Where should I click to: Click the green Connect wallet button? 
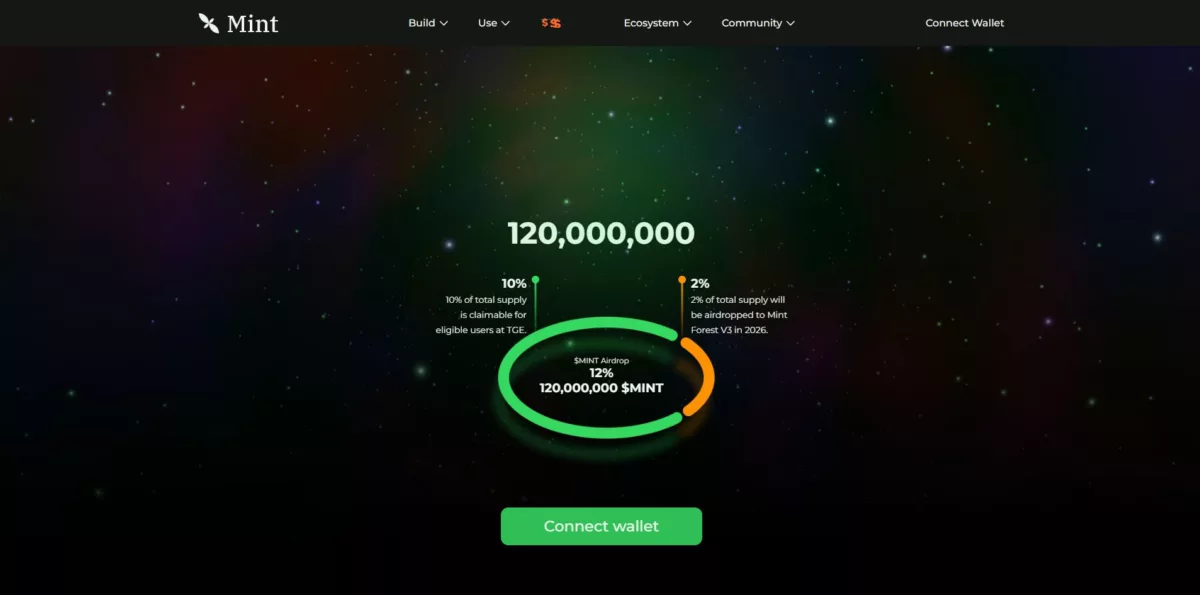(x=601, y=526)
